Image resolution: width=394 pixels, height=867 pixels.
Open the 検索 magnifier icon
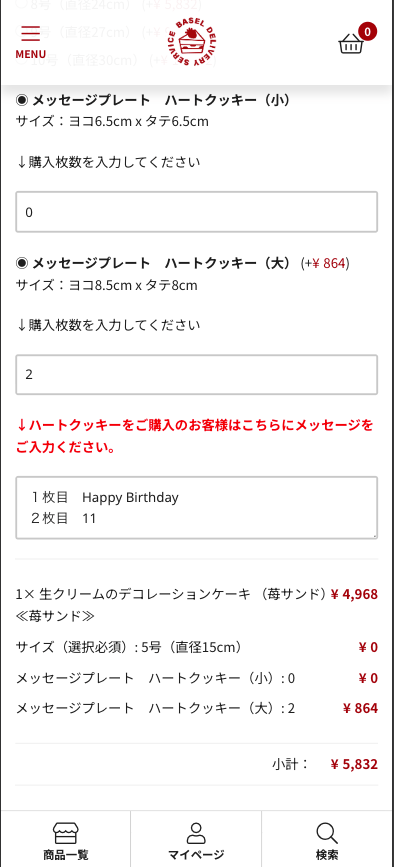pos(327,833)
